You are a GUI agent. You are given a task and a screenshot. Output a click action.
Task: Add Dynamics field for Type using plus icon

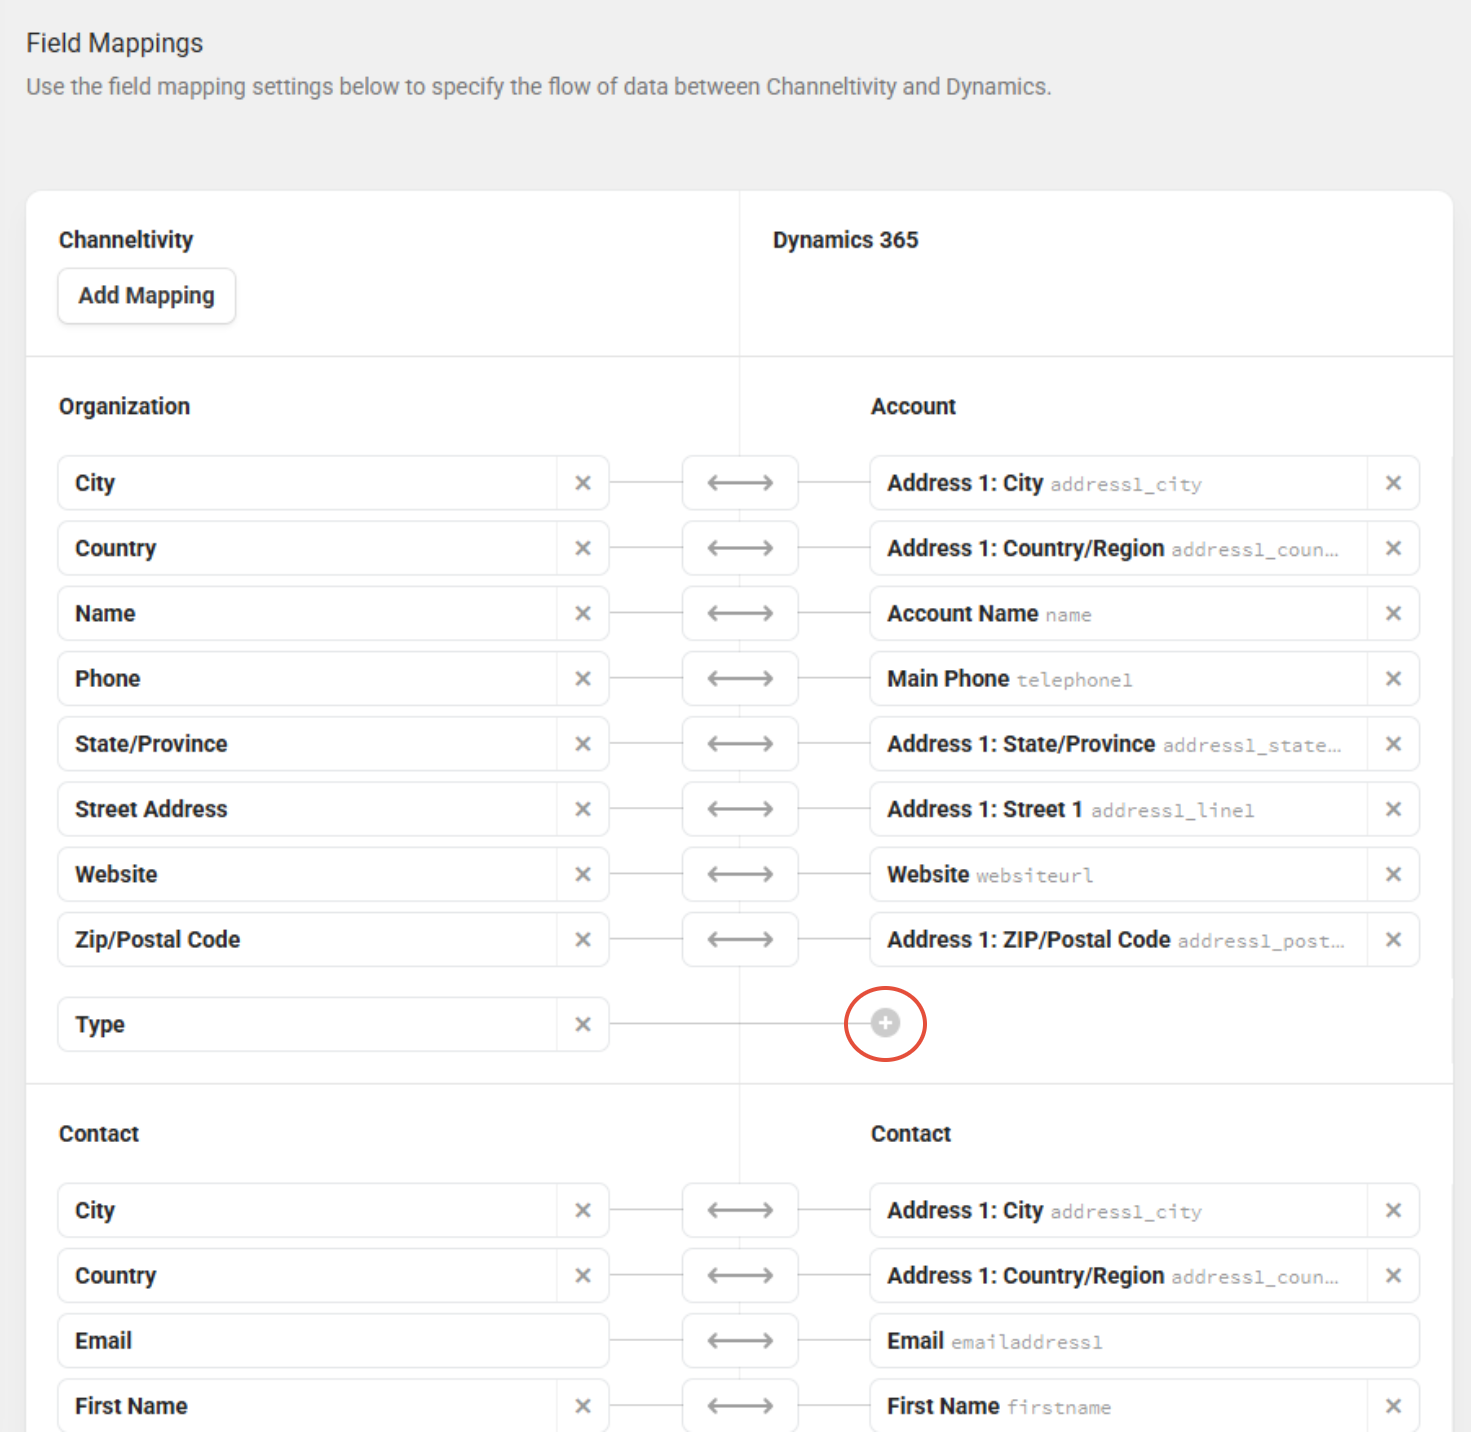pyautogui.click(x=885, y=1023)
